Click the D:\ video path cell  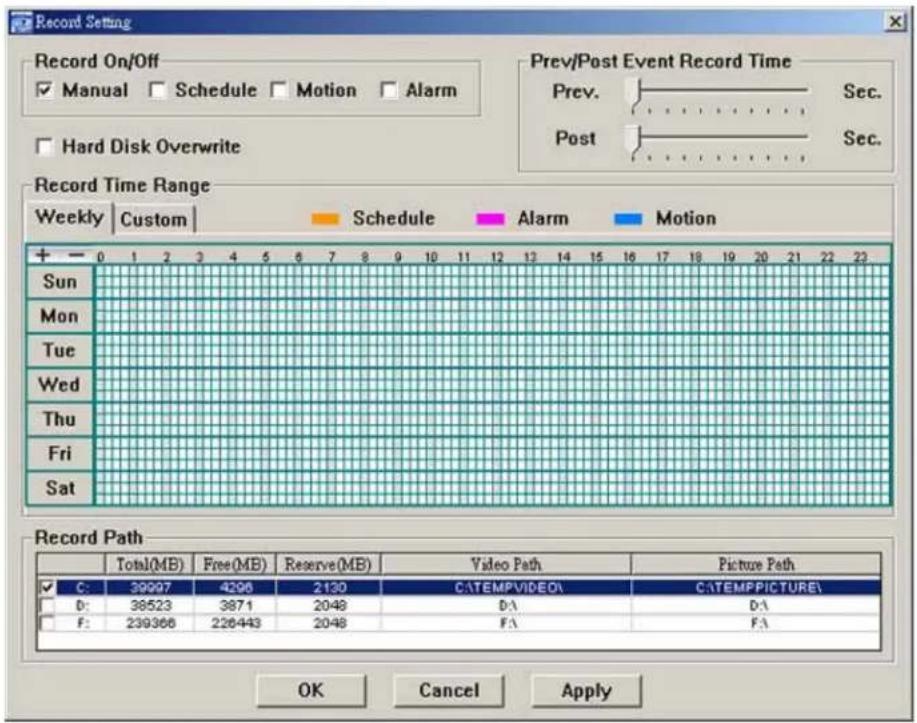[508, 605]
